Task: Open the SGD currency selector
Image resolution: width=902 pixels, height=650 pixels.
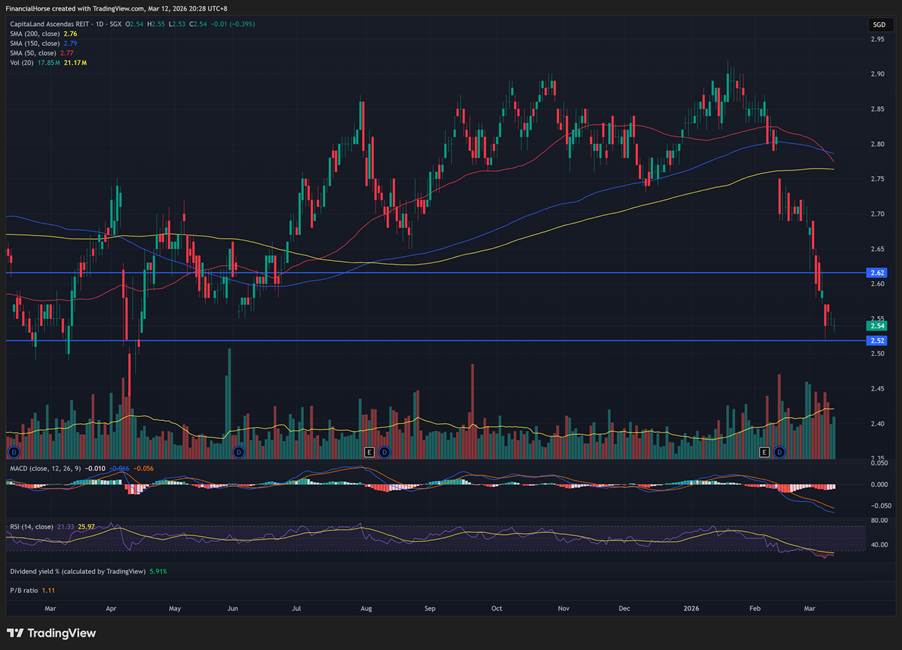Action: [x=878, y=24]
